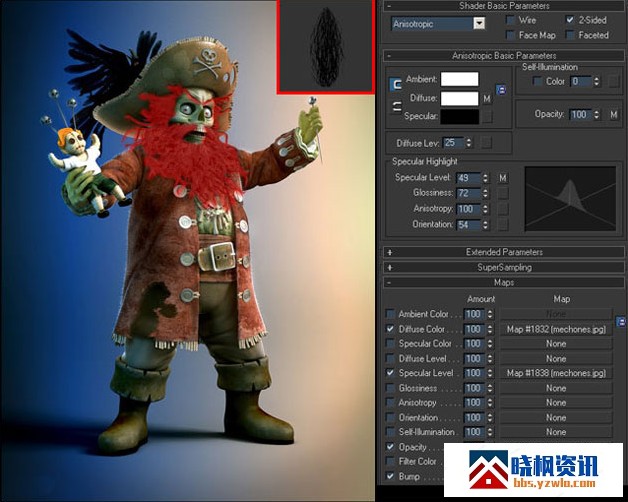Click the Orientation map slot button
Viewport: 628px width, 502px height.
point(503,224)
